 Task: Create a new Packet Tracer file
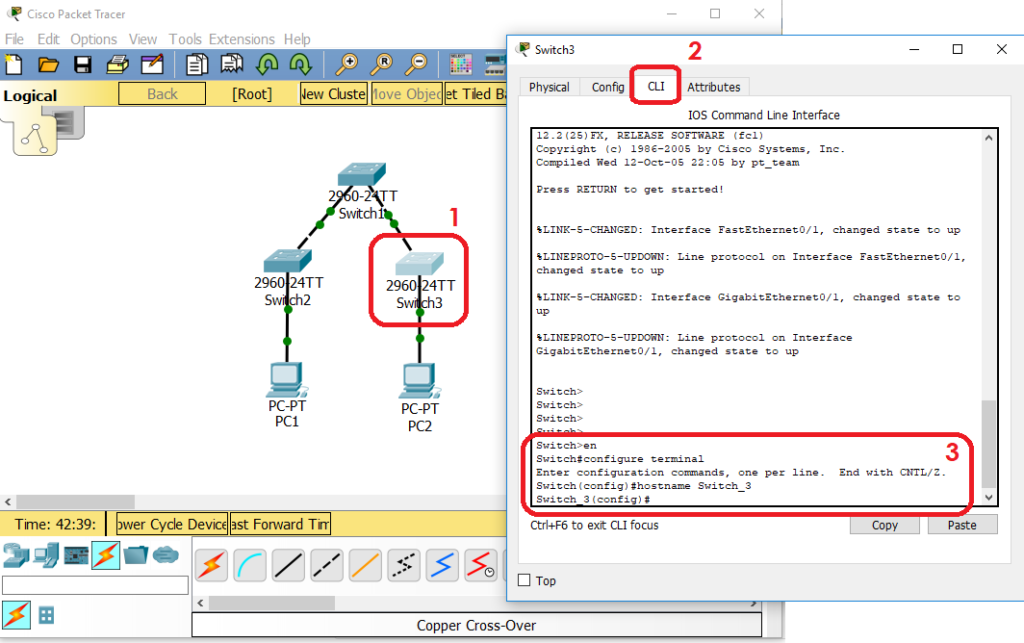(x=14, y=64)
